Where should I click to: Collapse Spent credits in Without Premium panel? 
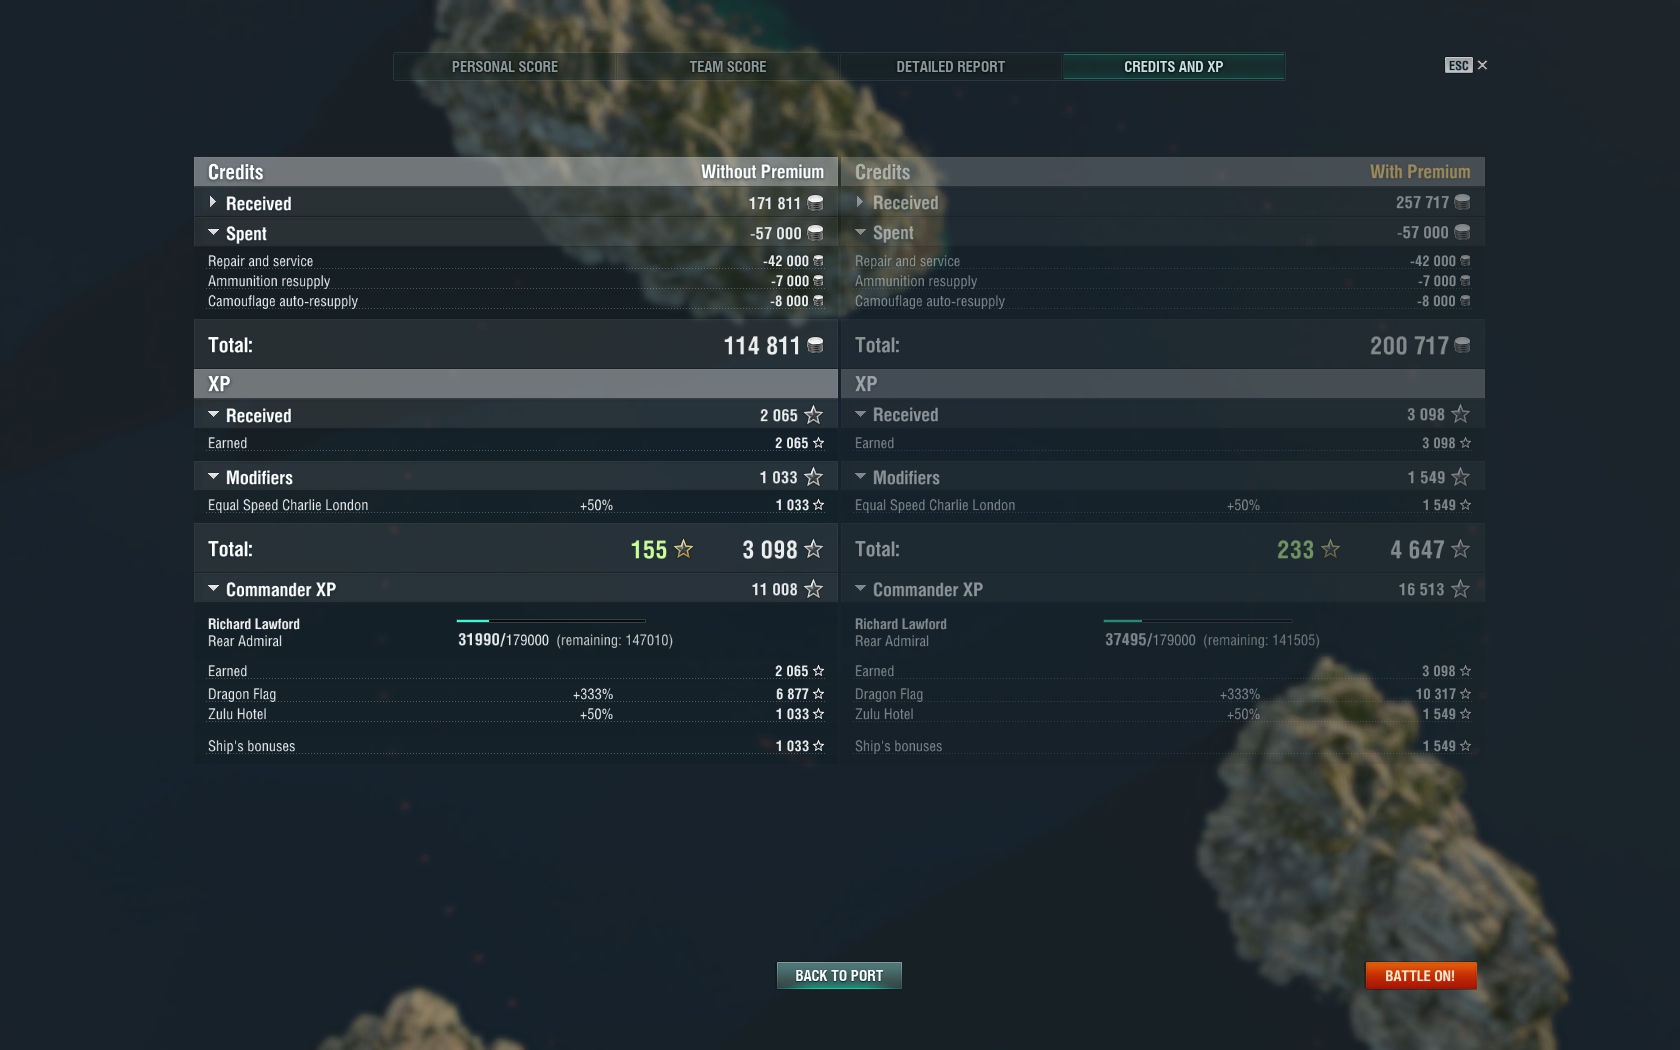tap(213, 233)
